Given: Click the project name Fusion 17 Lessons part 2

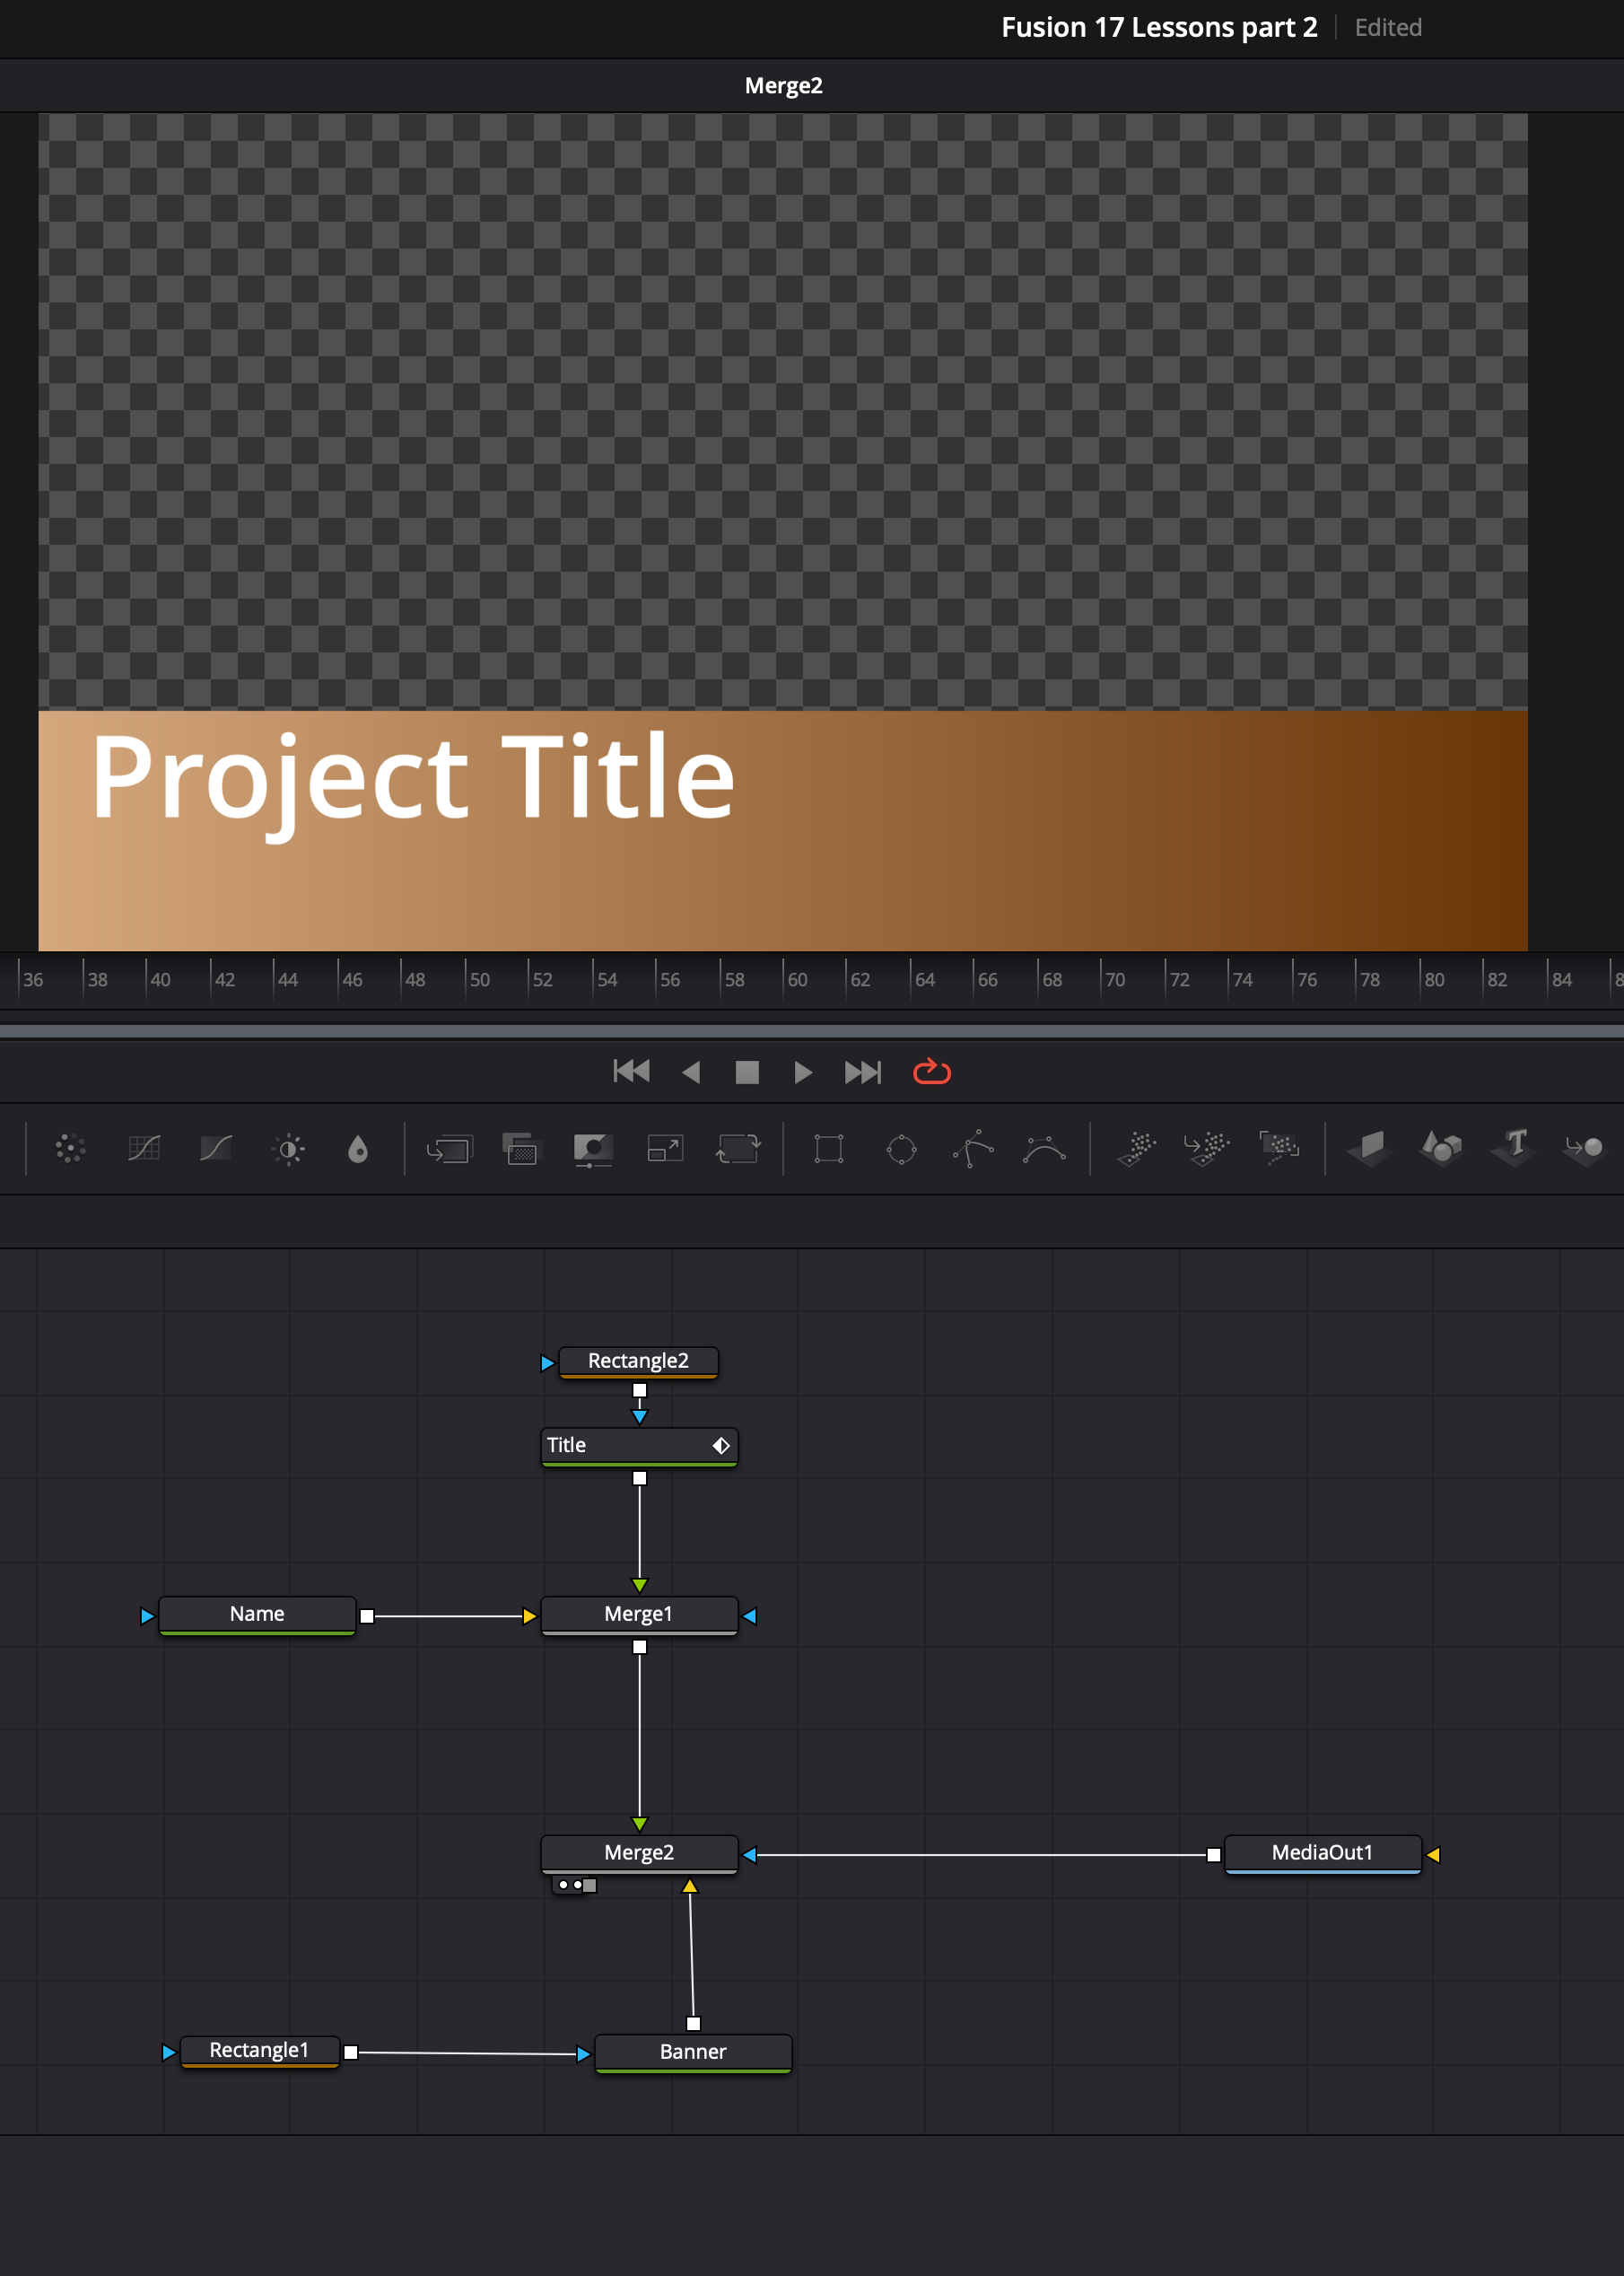Looking at the screenshot, I should 1159,27.
